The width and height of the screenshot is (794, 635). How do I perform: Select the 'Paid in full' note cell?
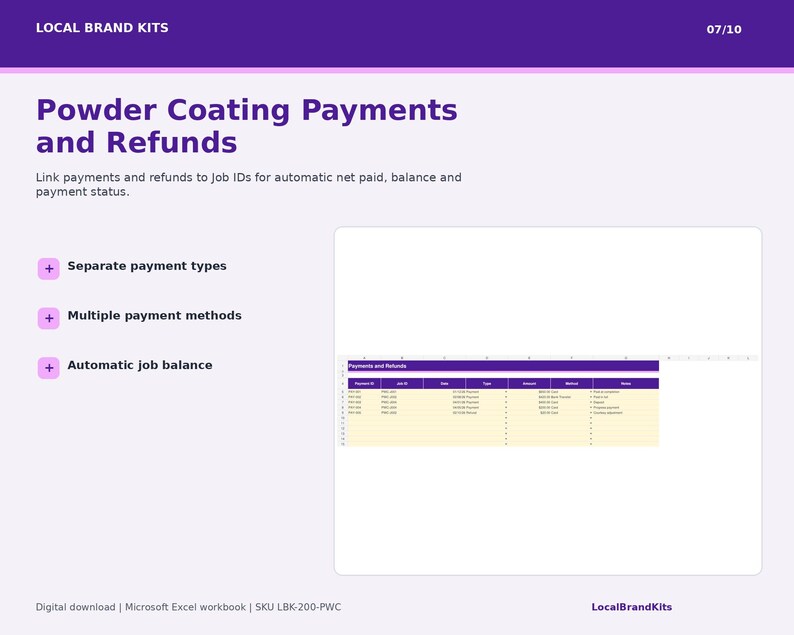point(626,397)
